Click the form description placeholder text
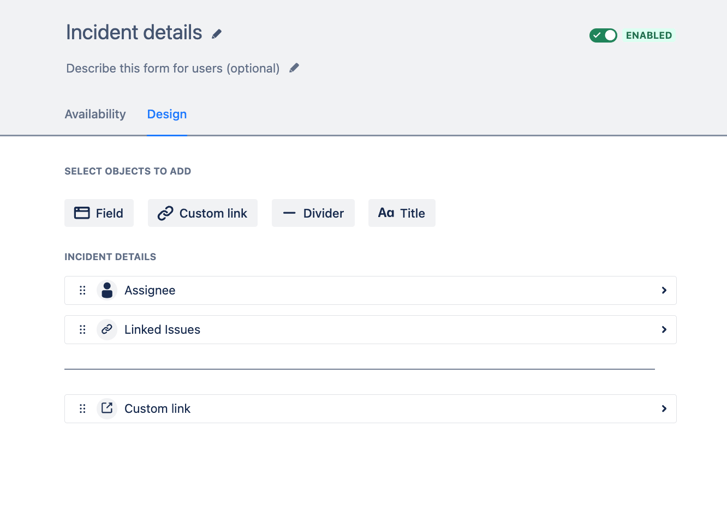The image size is (727, 505). click(173, 69)
